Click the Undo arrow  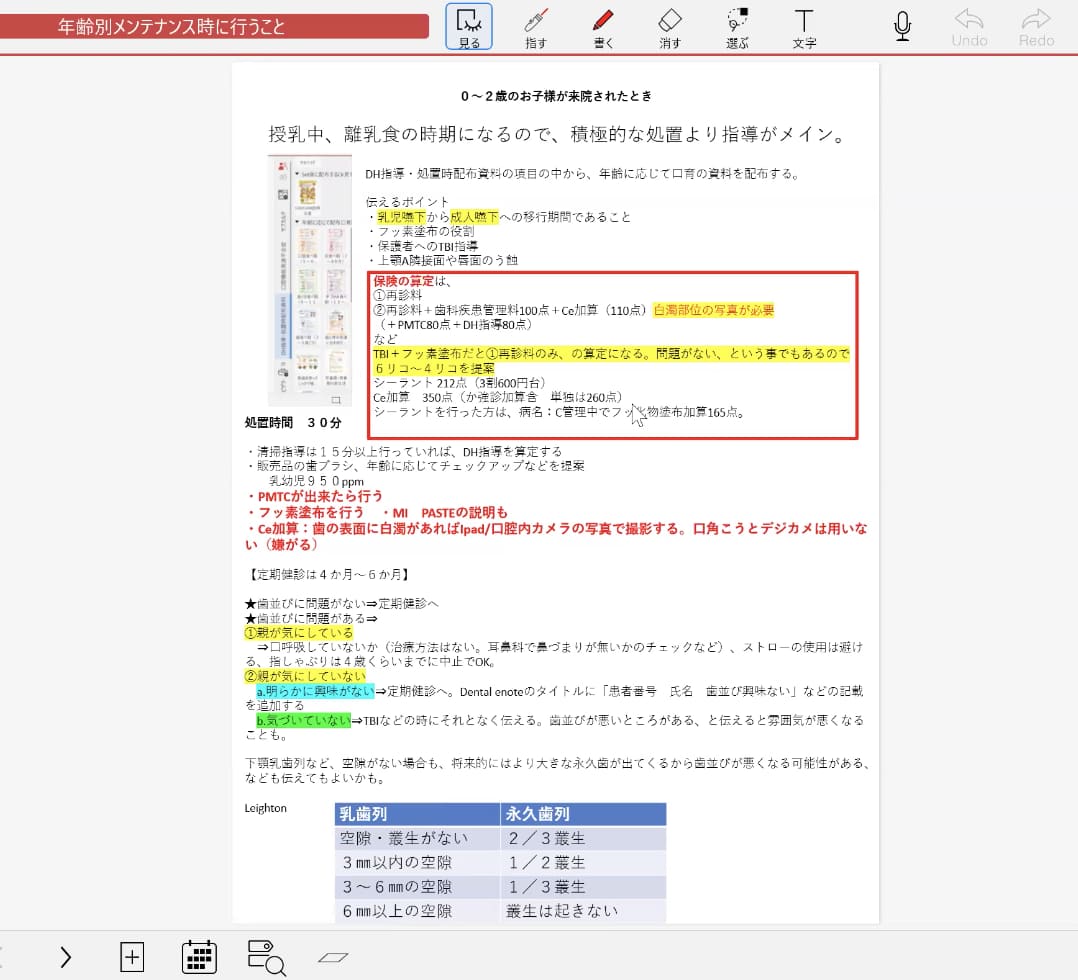[x=969, y=28]
